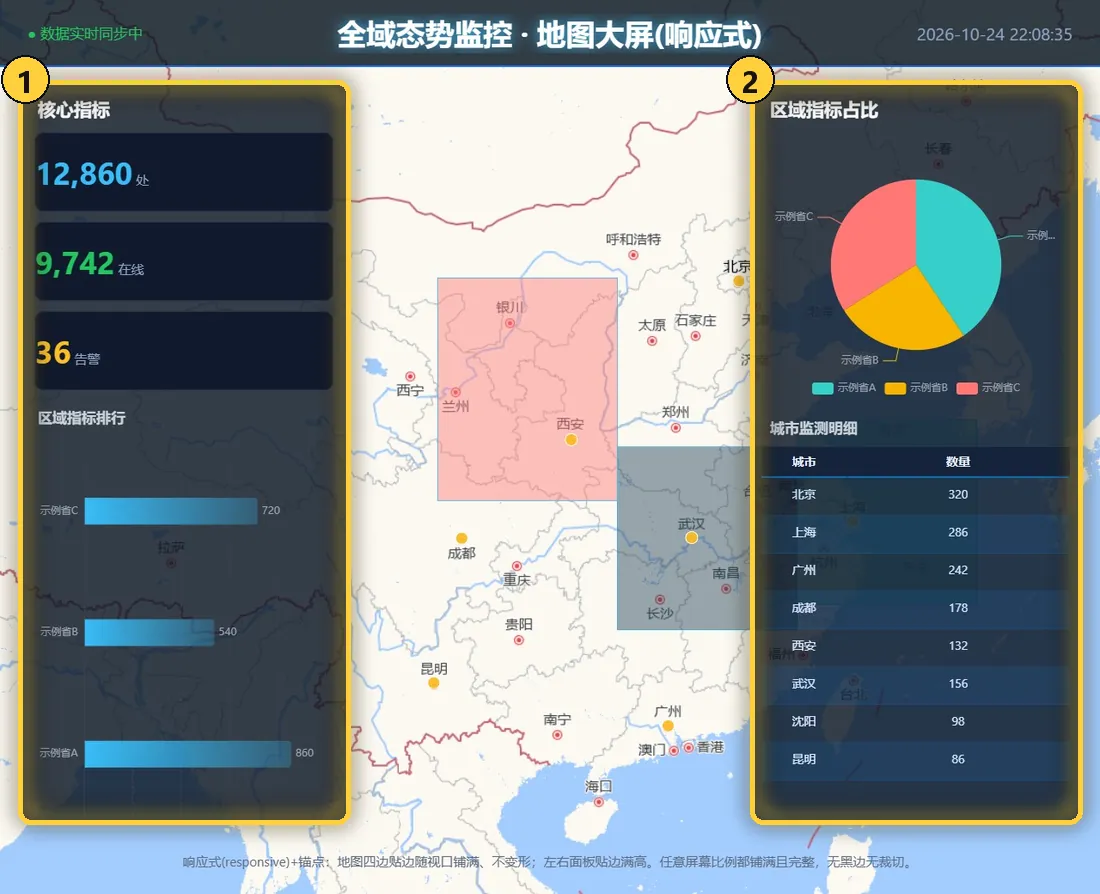The height and width of the screenshot is (894, 1100).
Task: Click the value 320 in the table
Action: tap(958, 495)
